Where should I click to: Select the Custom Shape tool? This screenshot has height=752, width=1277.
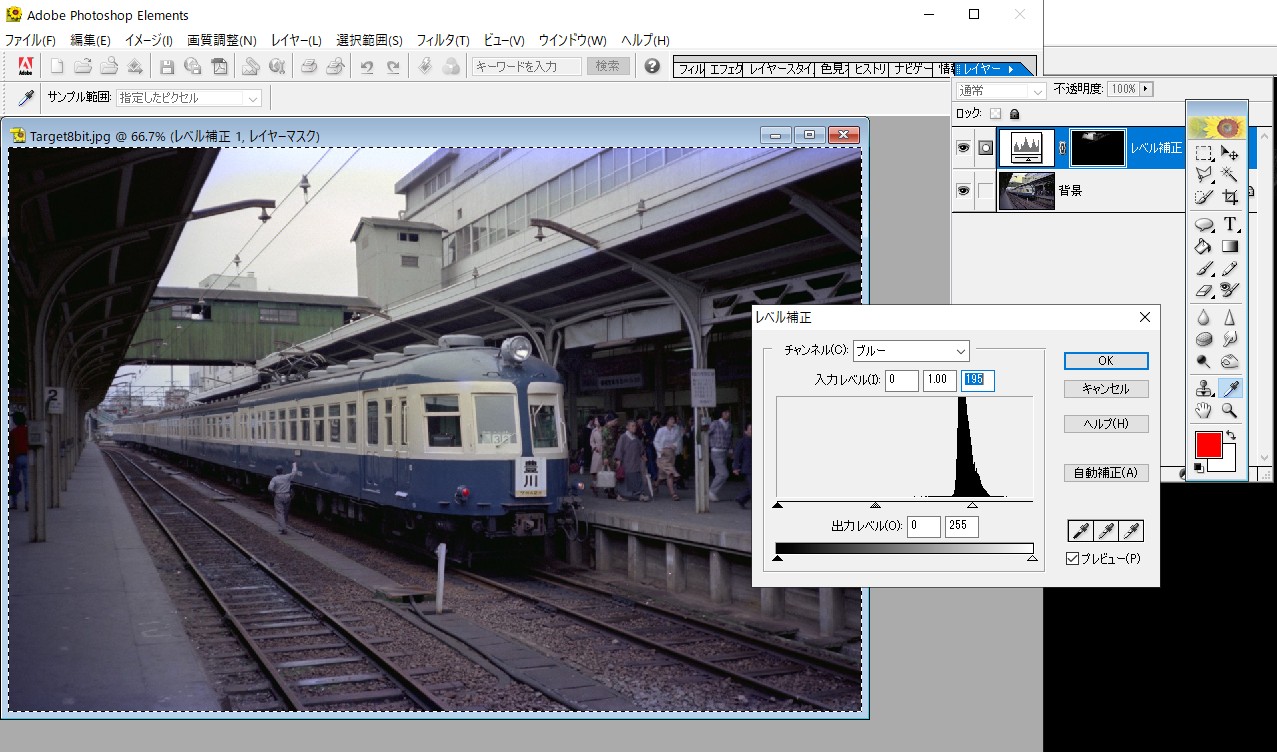coord(1204,224)
